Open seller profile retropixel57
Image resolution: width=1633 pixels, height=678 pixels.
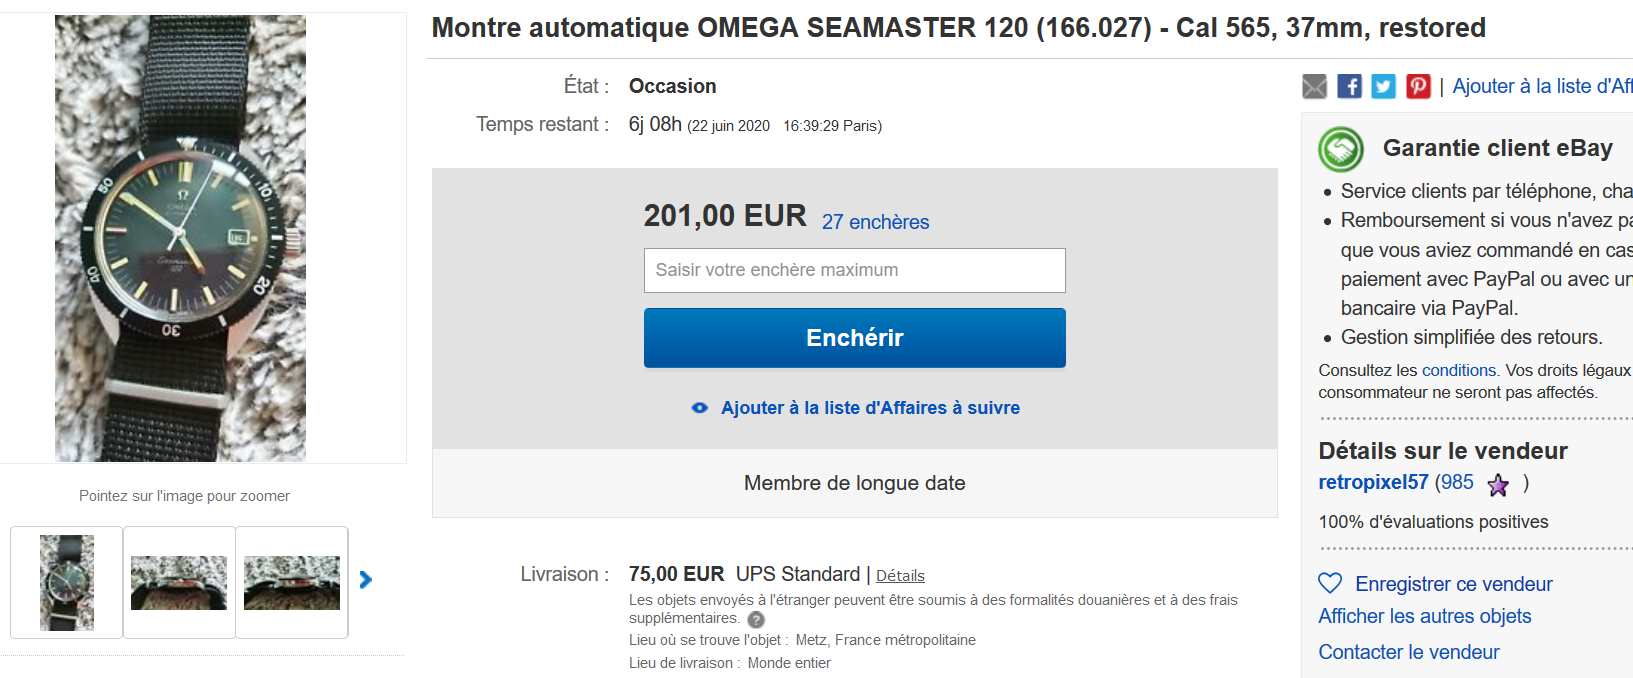tap(1373, 482)
